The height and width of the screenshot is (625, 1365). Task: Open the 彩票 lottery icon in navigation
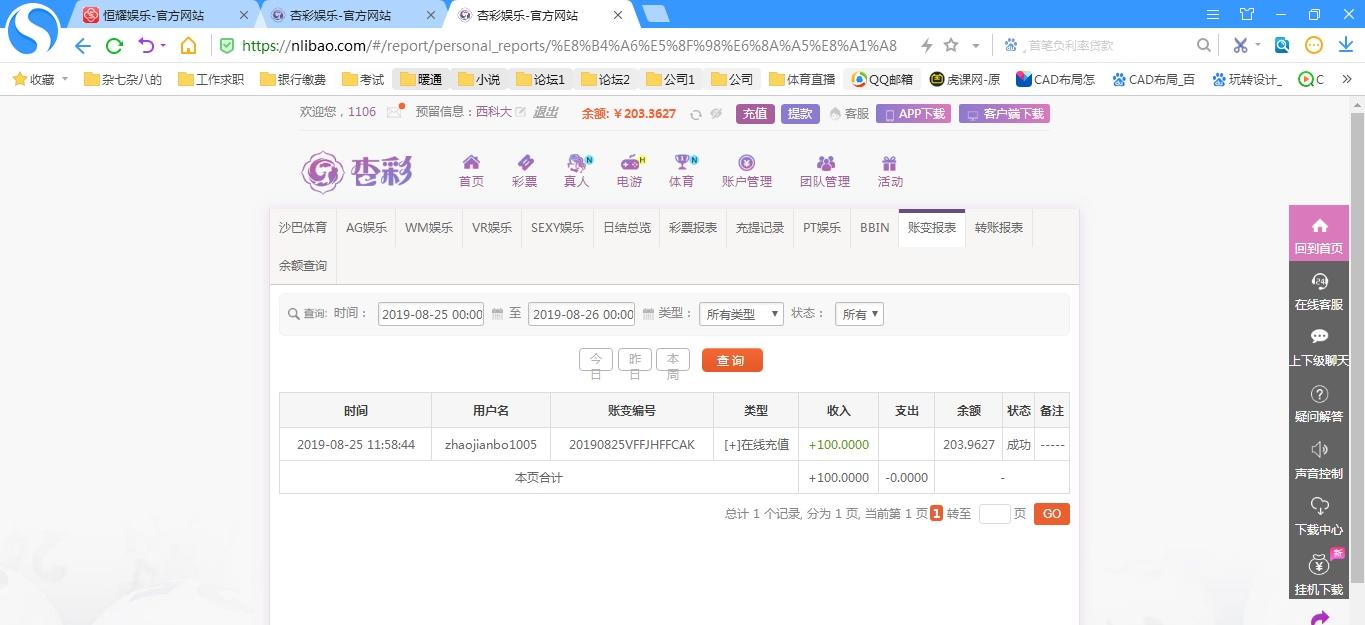tap(524, 164)
